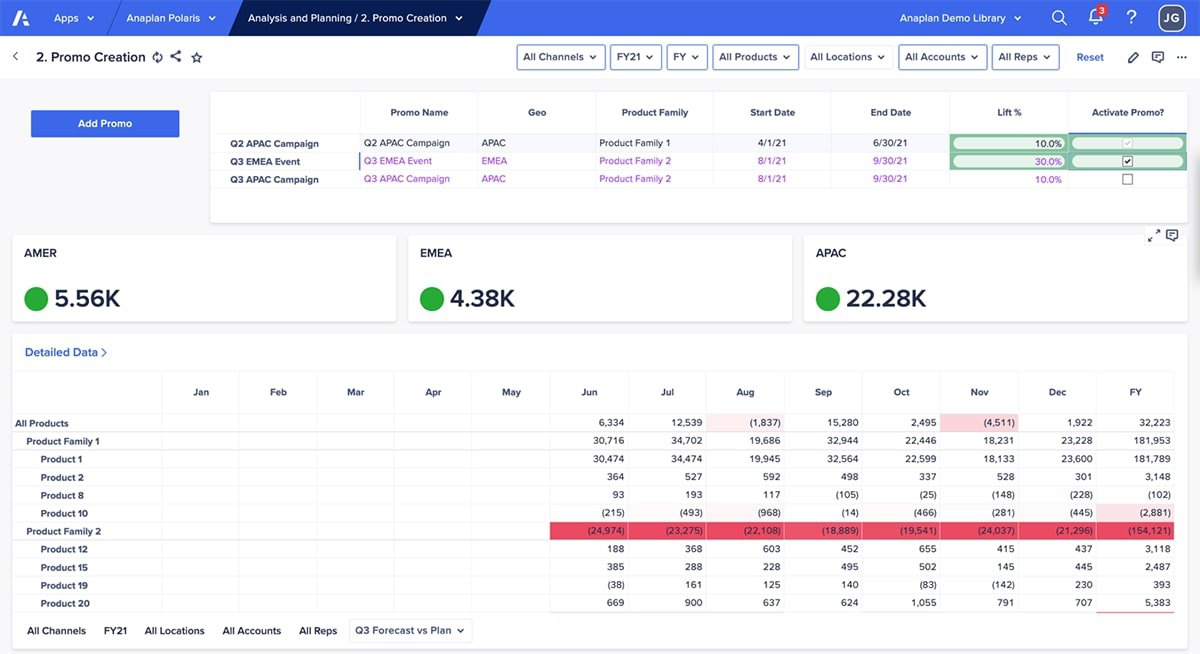Click the share icon beside page title
Screen dimensions: 1200x654
(176, 57)
